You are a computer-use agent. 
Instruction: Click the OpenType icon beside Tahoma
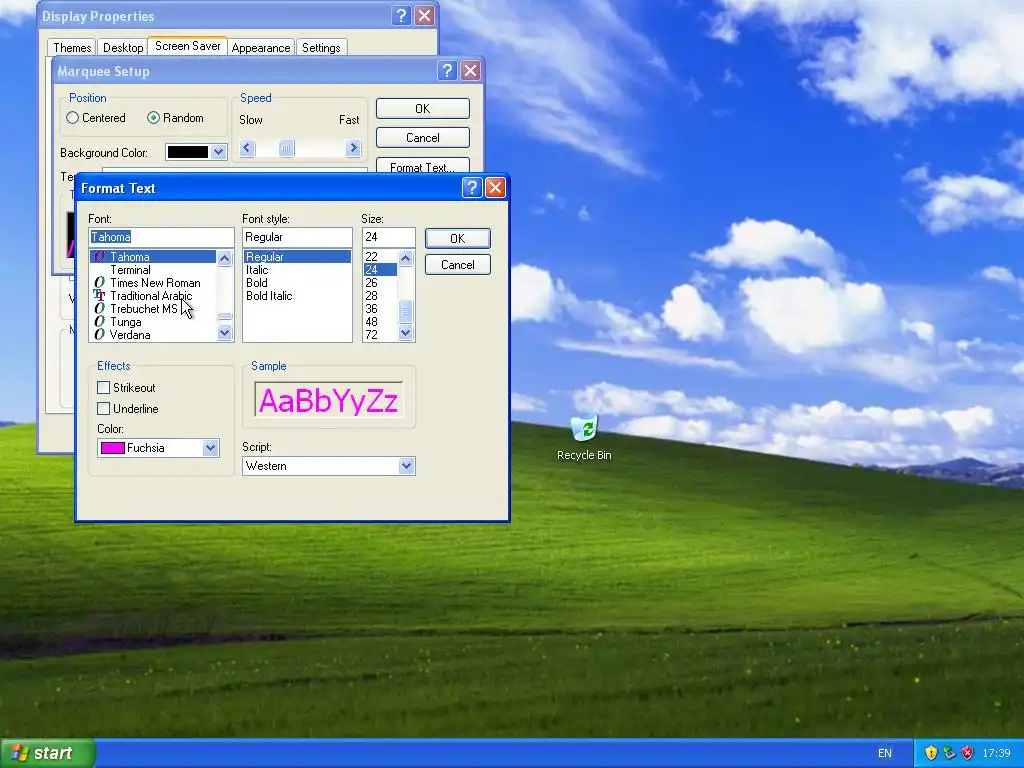99,257
